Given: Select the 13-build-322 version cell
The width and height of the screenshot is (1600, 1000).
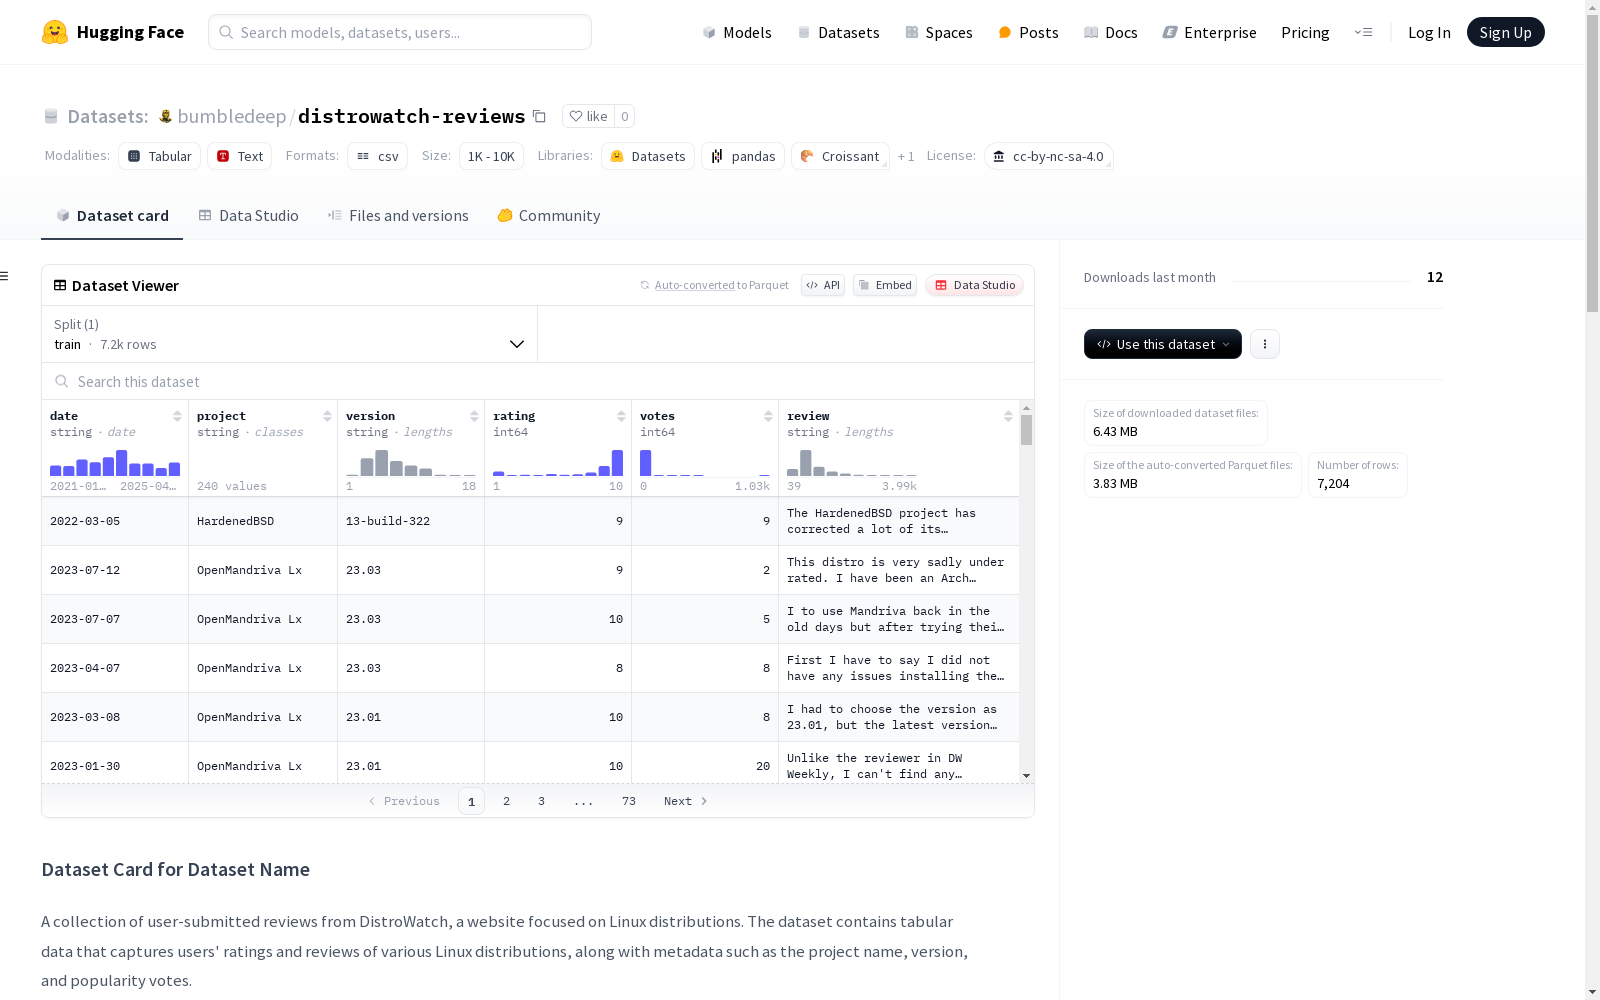Looking at the screenshot, I should click(x=411, y=521).
